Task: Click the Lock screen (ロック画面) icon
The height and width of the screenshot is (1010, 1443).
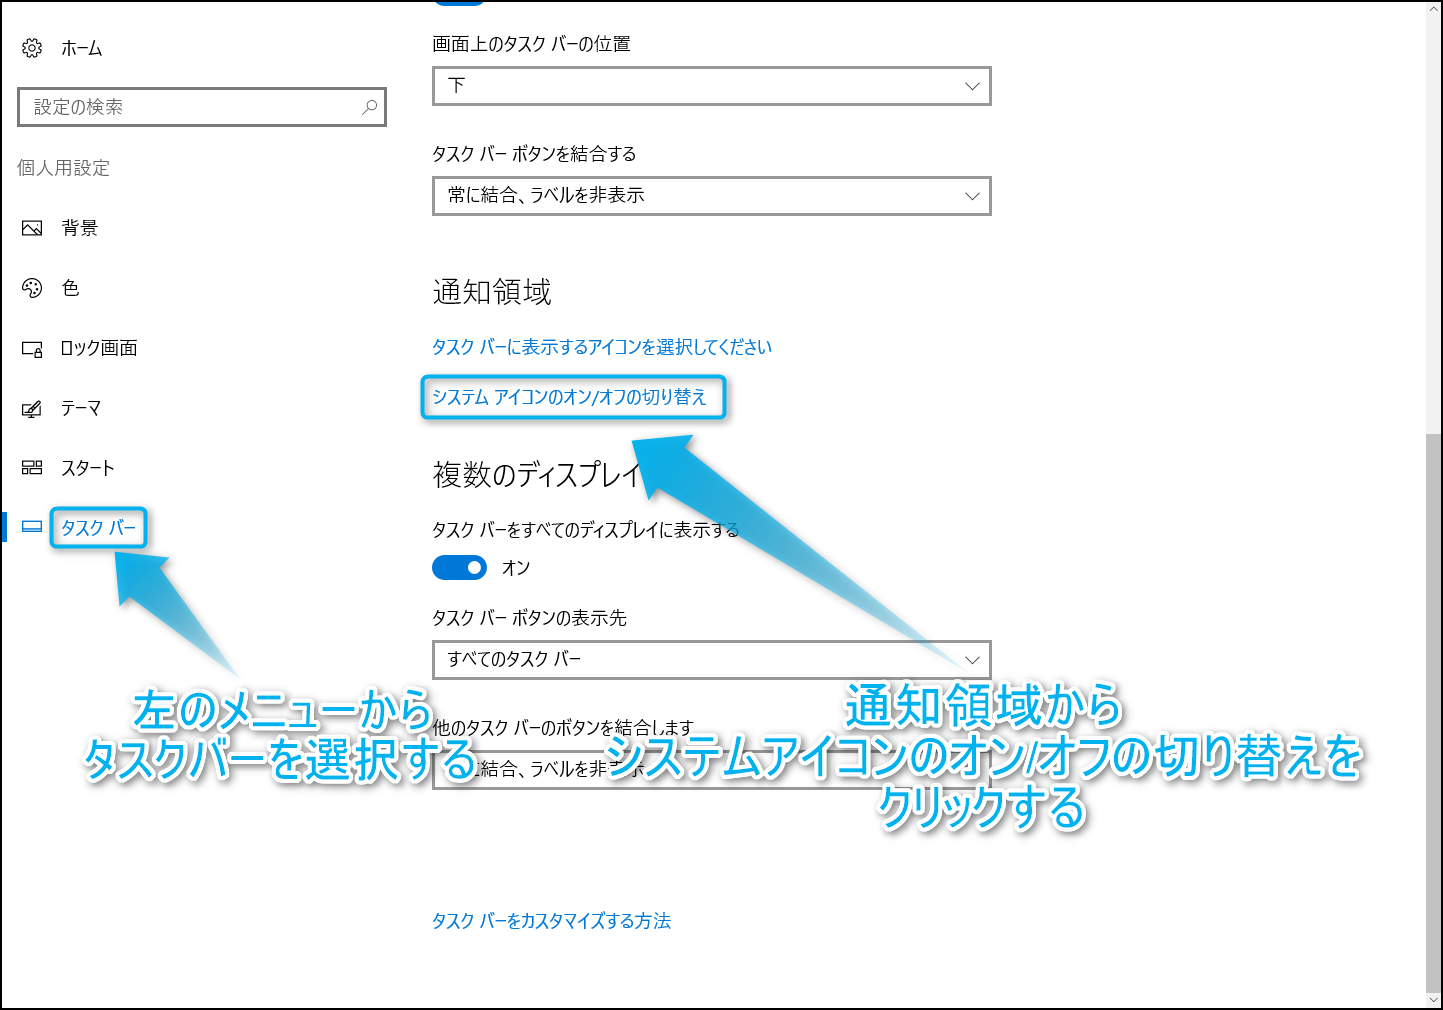Action: pos(32,349)
